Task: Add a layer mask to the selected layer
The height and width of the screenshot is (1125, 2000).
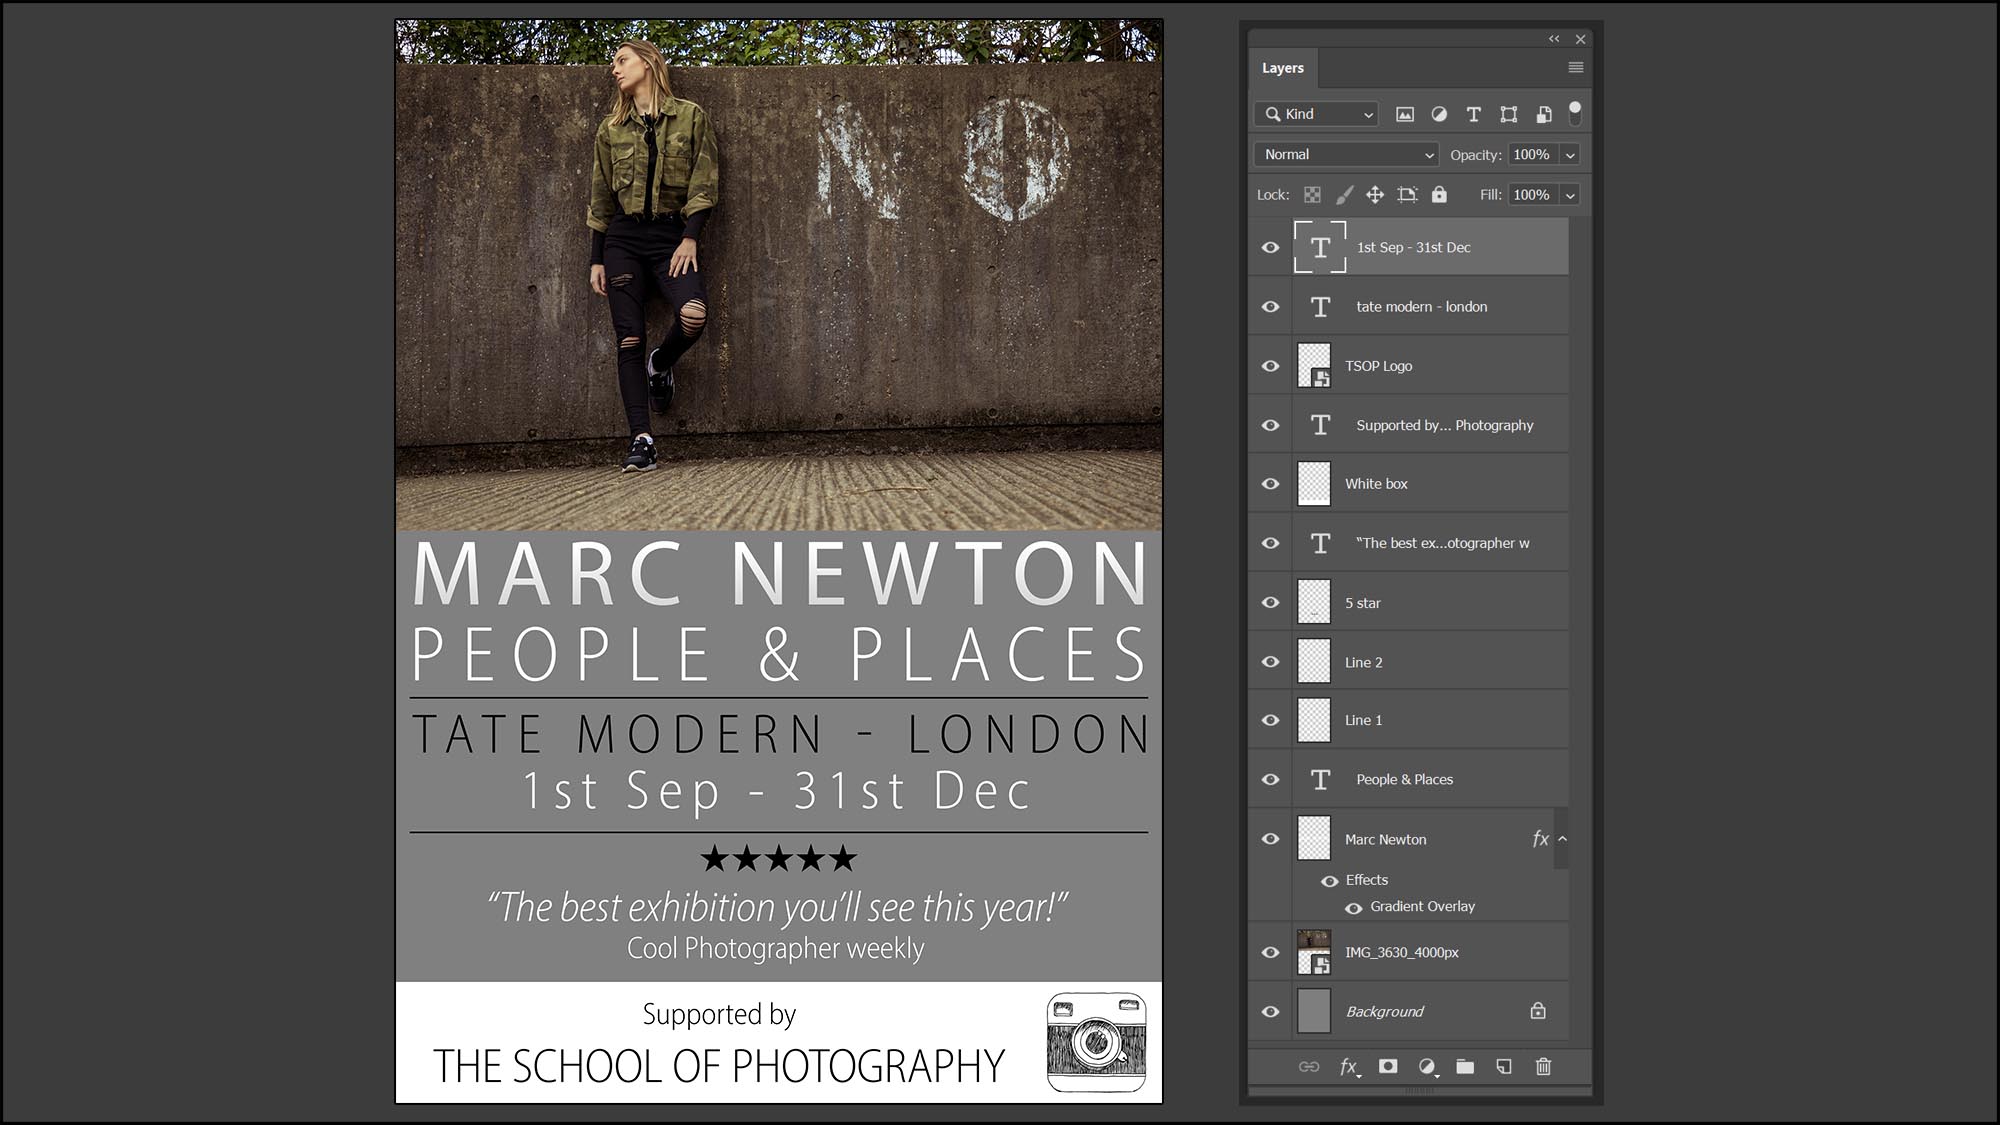Action: (x=1388, y=1067)
